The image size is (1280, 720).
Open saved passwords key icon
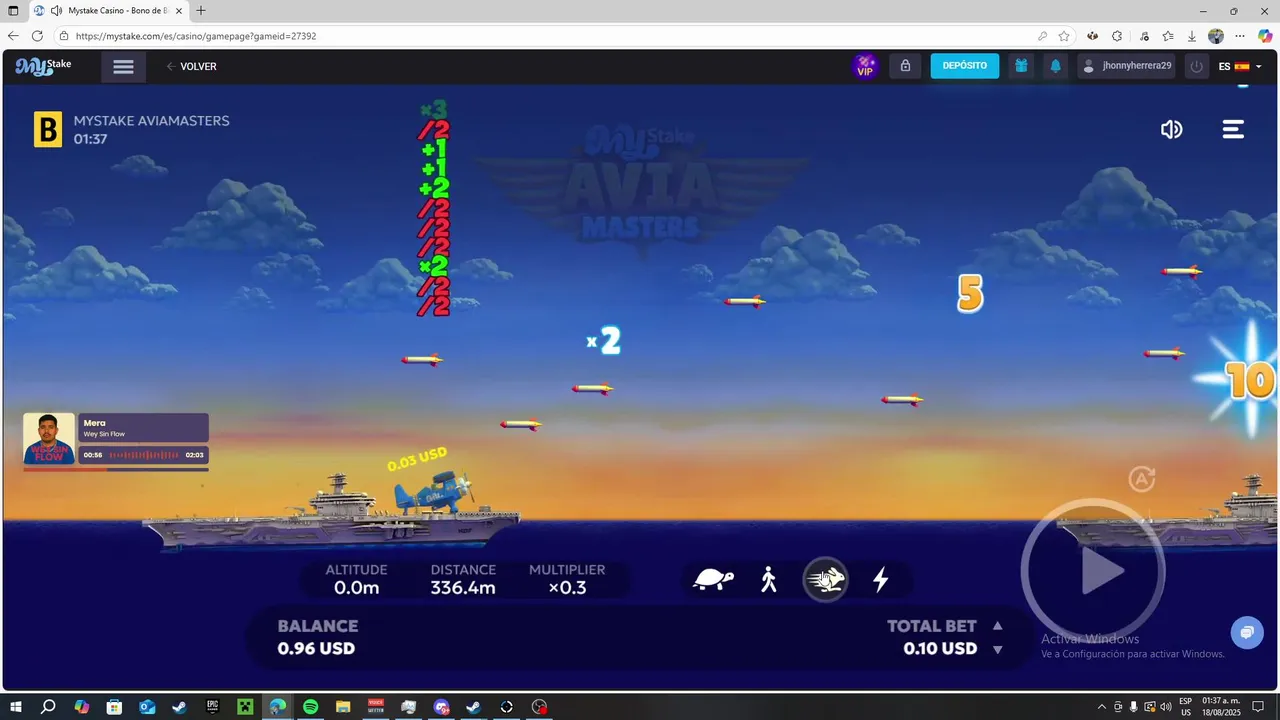pyautogui.click(x=1042, y=36)
